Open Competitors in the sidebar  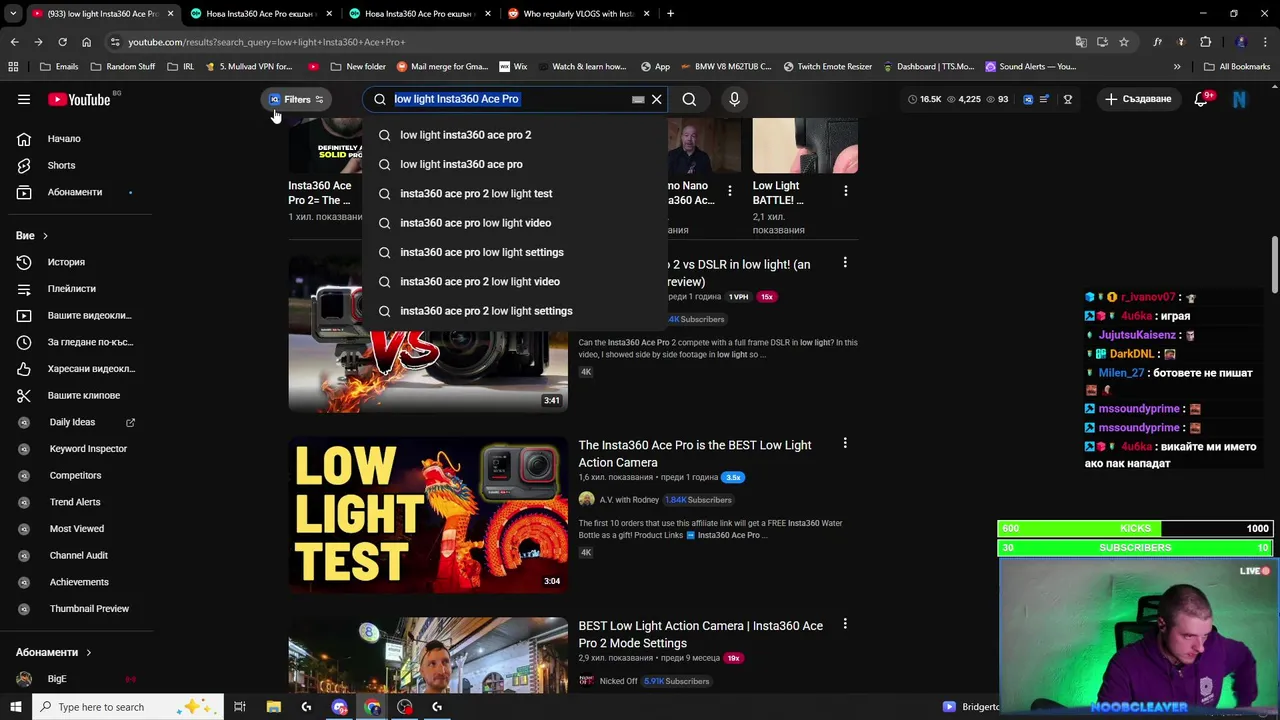(x=75, y=475)
